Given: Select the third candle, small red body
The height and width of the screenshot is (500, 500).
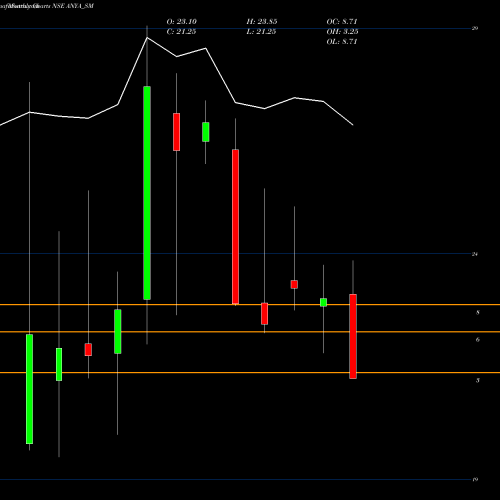Looking at the screenshot, I should coord(88,350).
